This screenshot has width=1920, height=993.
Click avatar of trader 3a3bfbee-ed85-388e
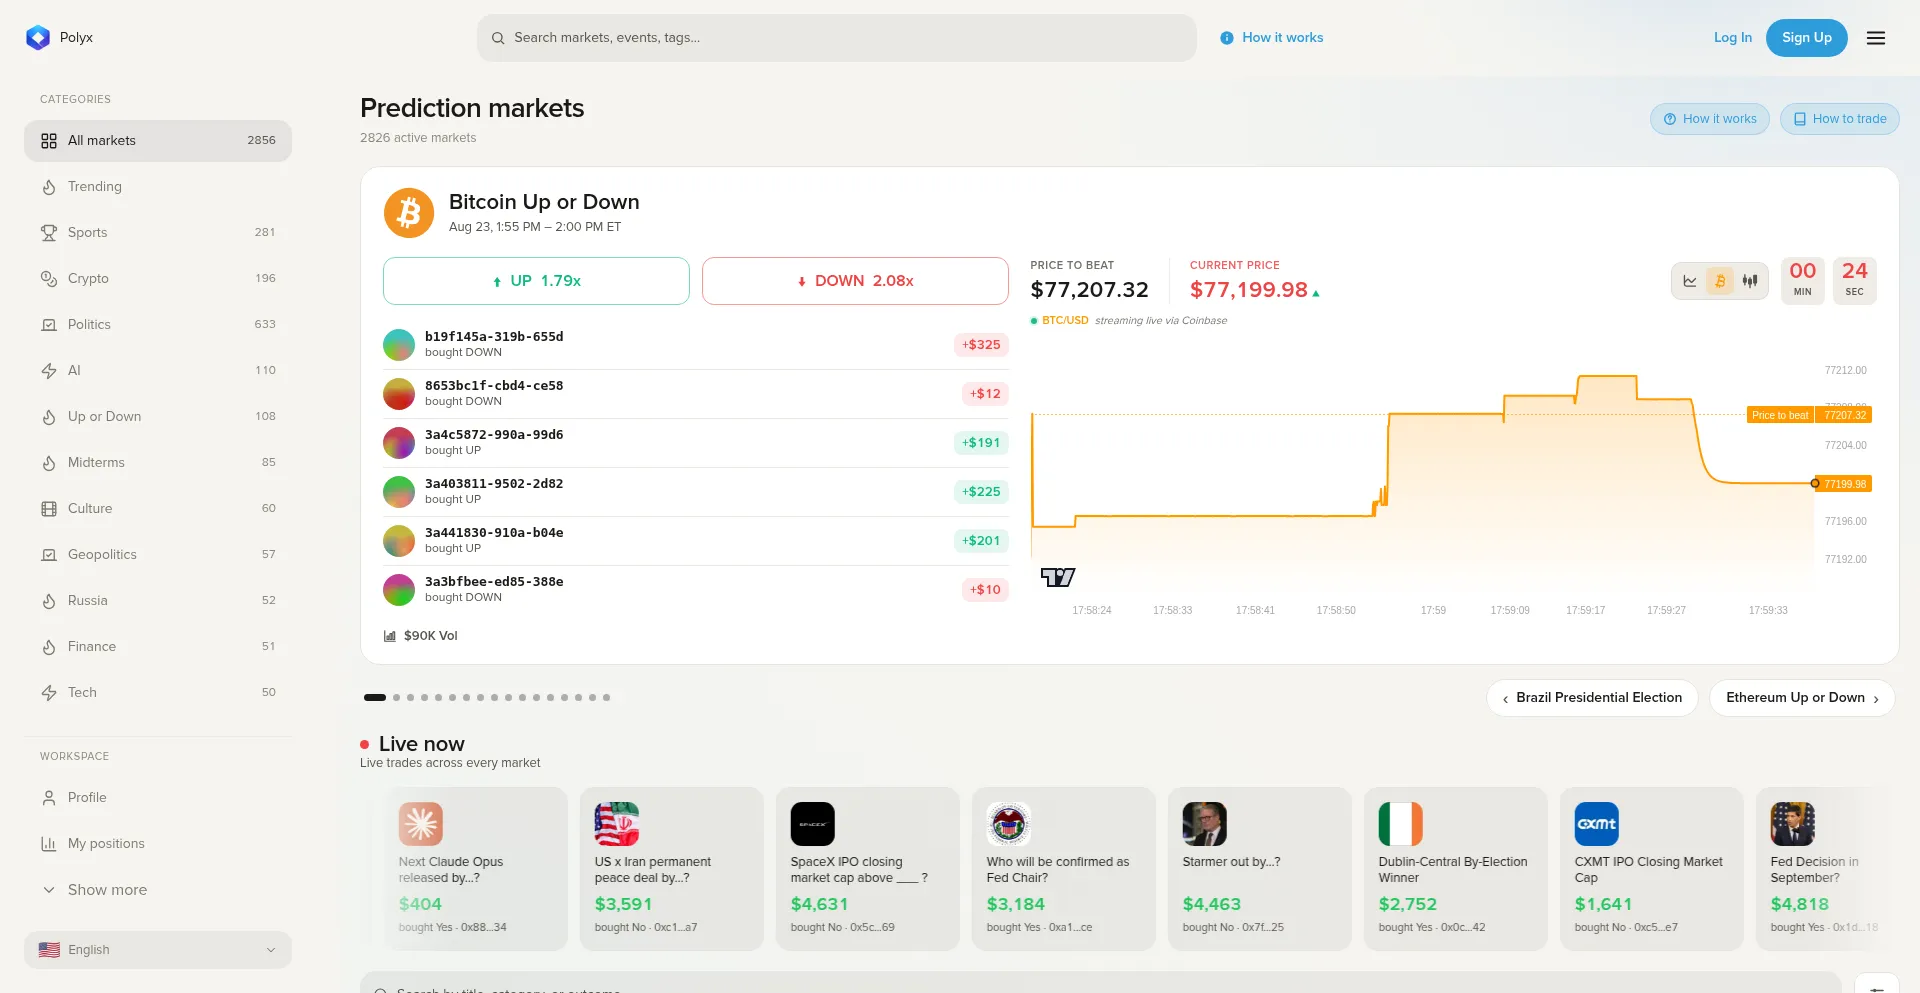(x=399, y=590)
